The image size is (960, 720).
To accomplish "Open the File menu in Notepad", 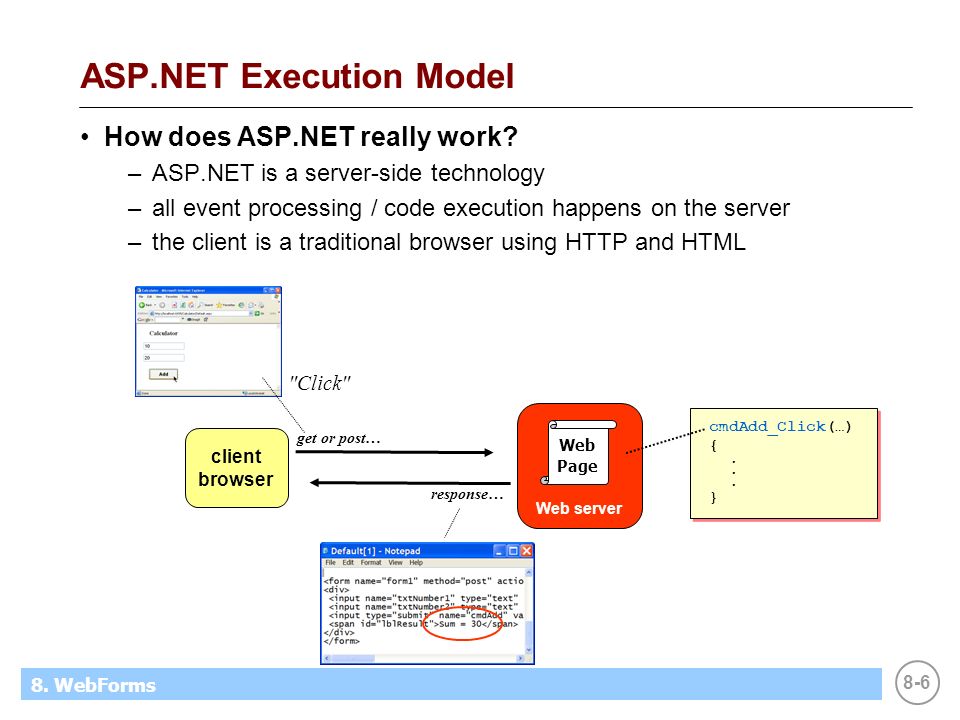I will 331,563.
